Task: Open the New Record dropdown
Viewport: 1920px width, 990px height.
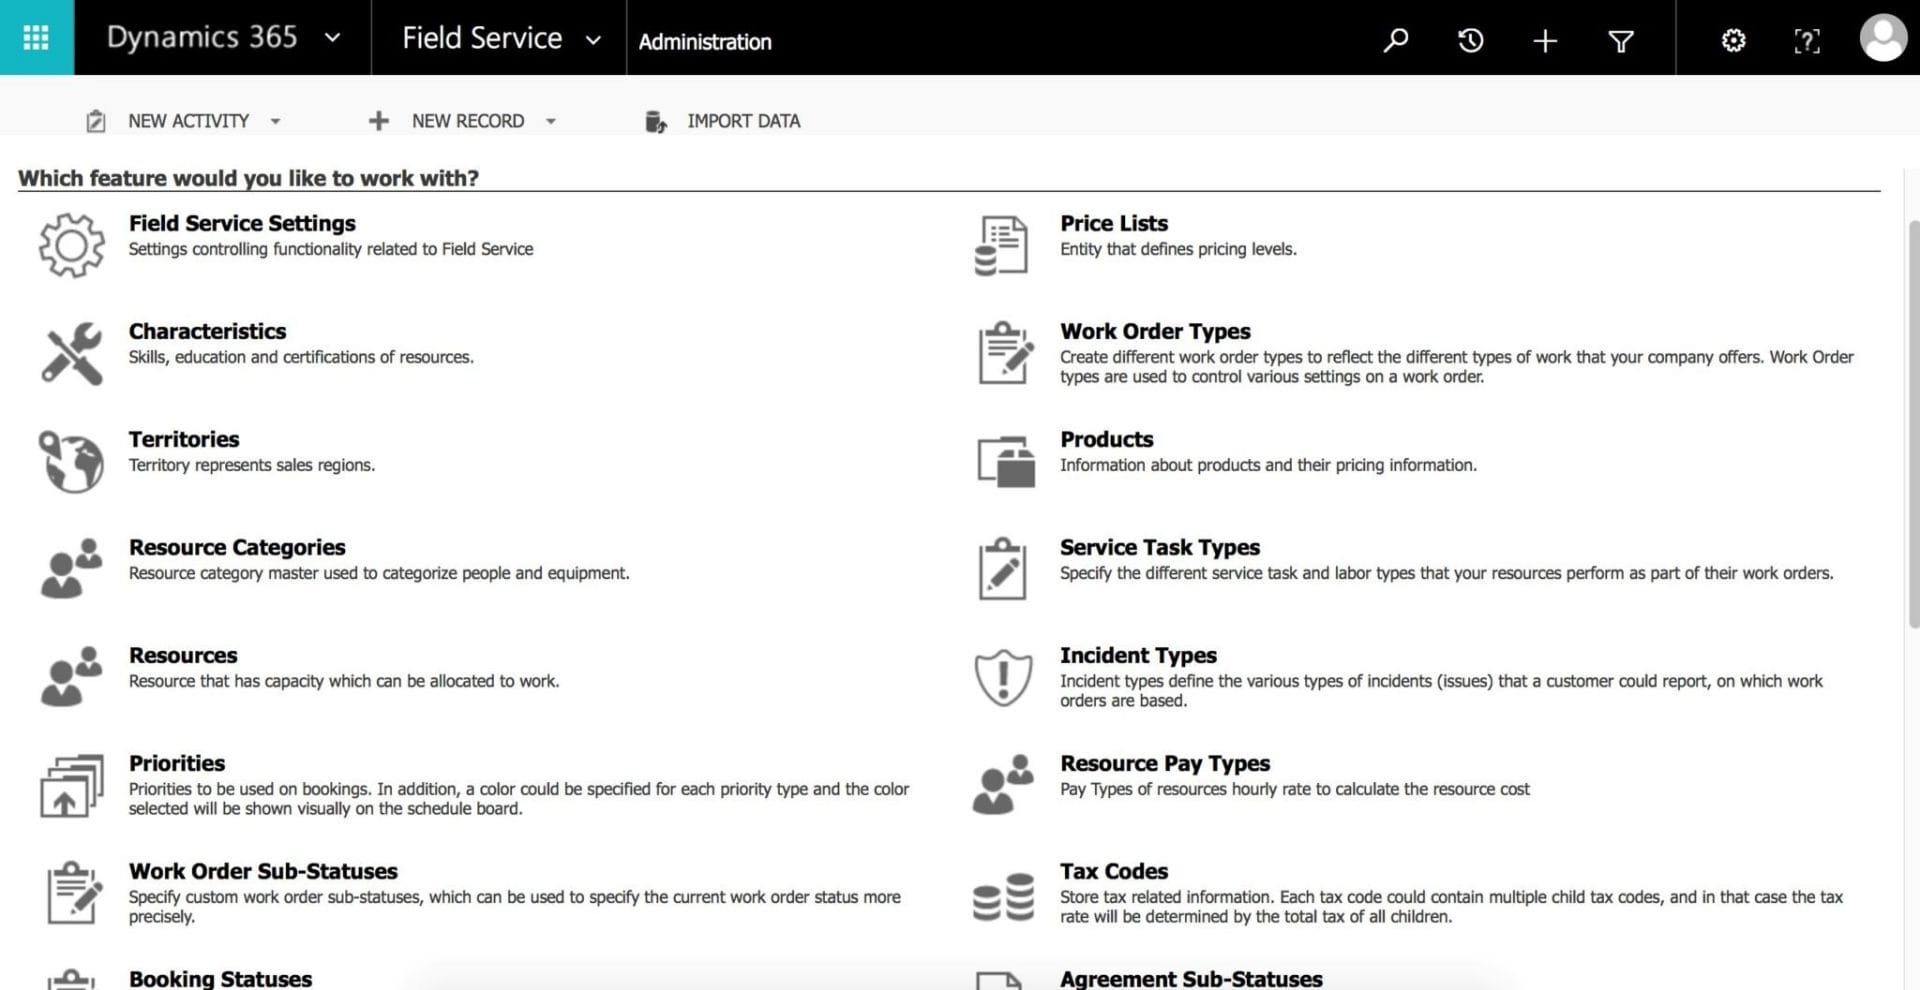Action: [551, 121]
